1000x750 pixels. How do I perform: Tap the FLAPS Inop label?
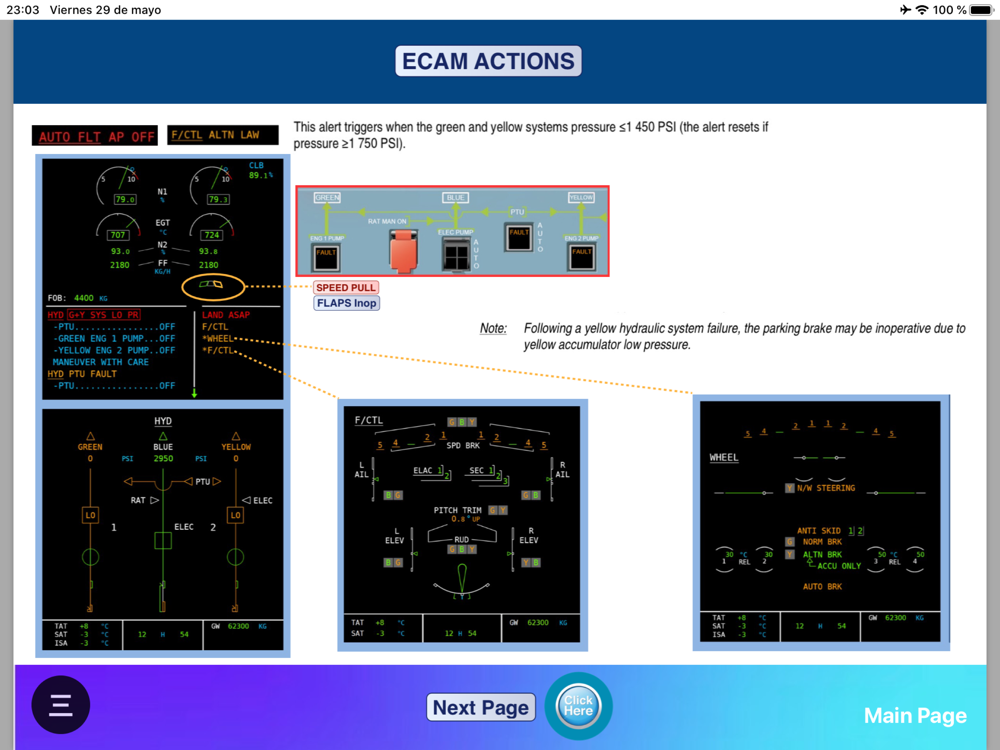(346, 303)
